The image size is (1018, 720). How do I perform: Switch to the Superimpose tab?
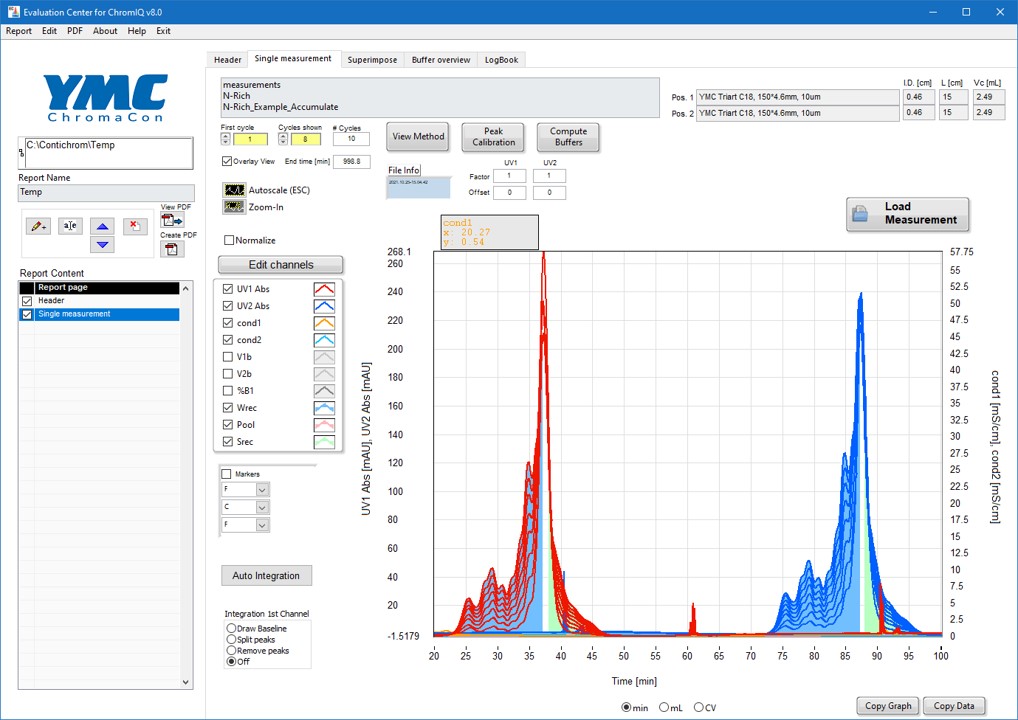coord(372,60)
